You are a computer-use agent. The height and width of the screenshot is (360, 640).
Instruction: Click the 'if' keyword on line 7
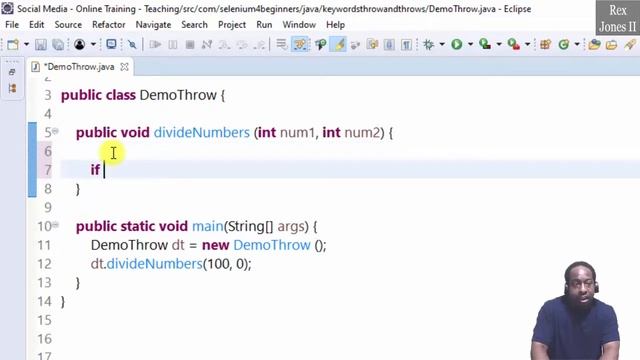(95, 170)
